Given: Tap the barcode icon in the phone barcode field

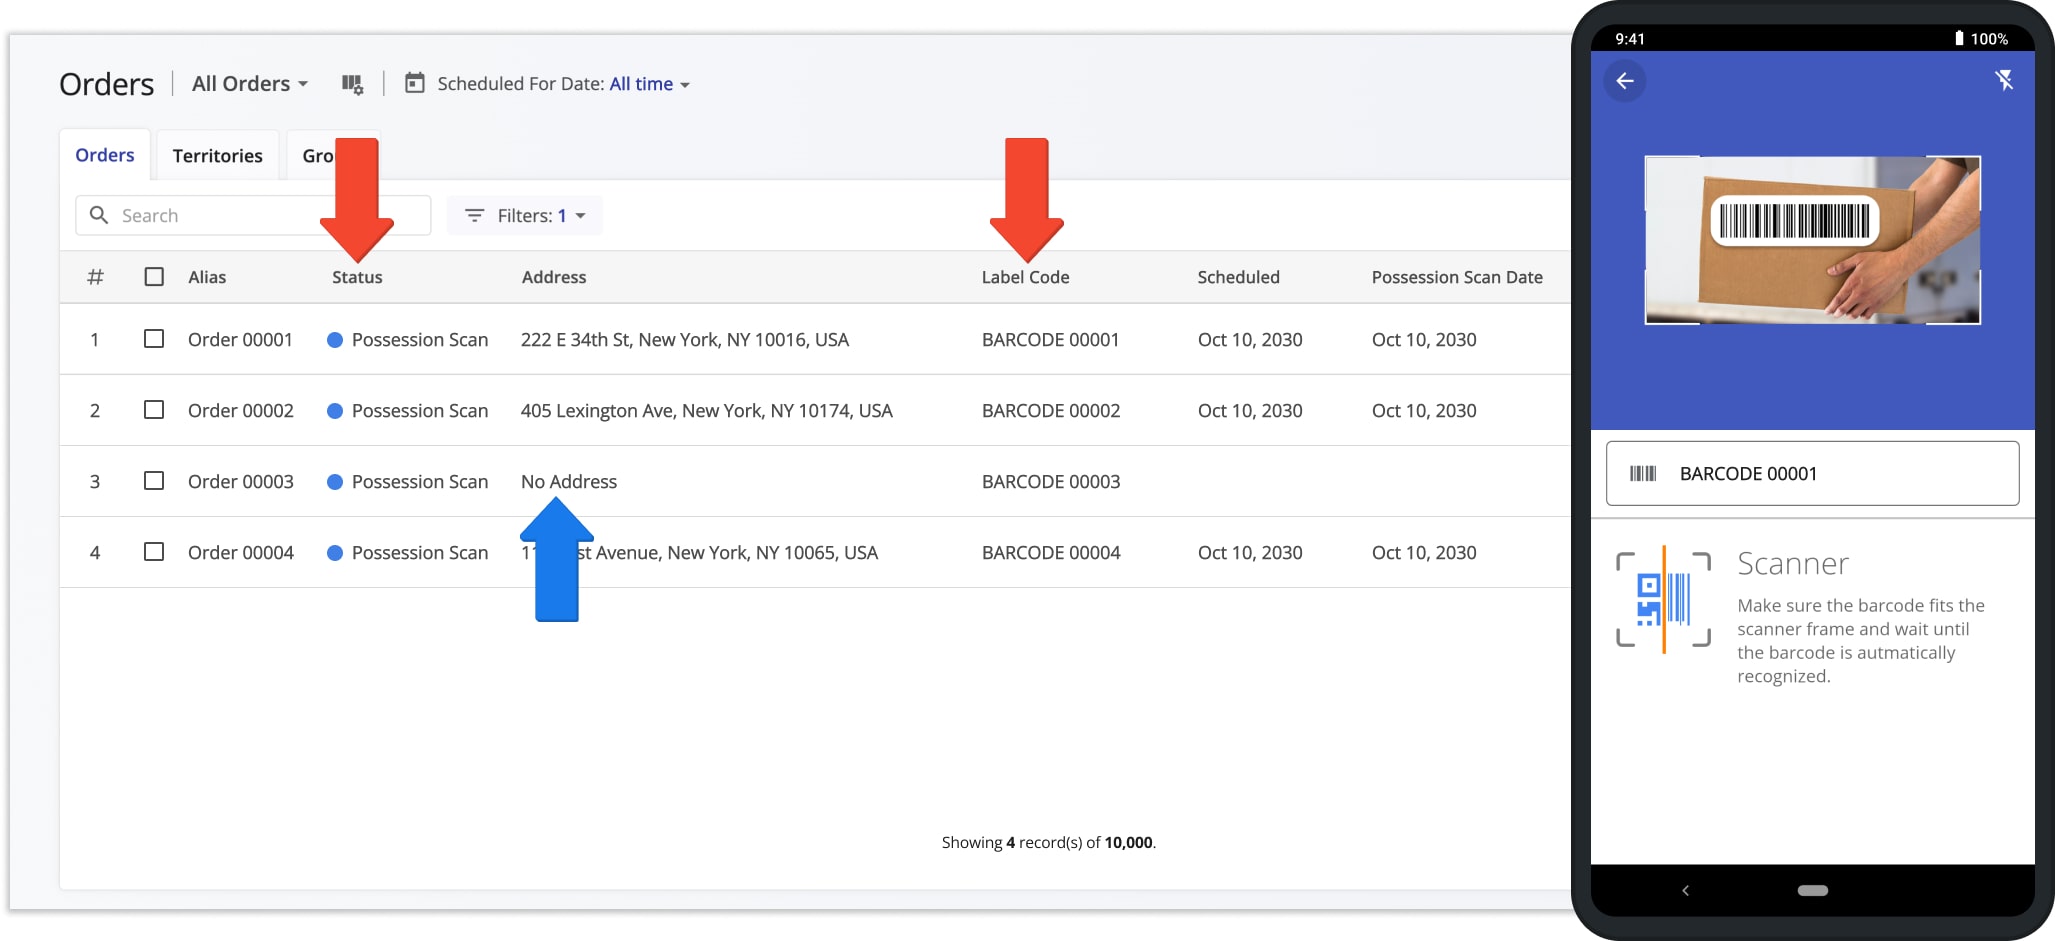Looking at the screenshot, I should click(1643, 474).
